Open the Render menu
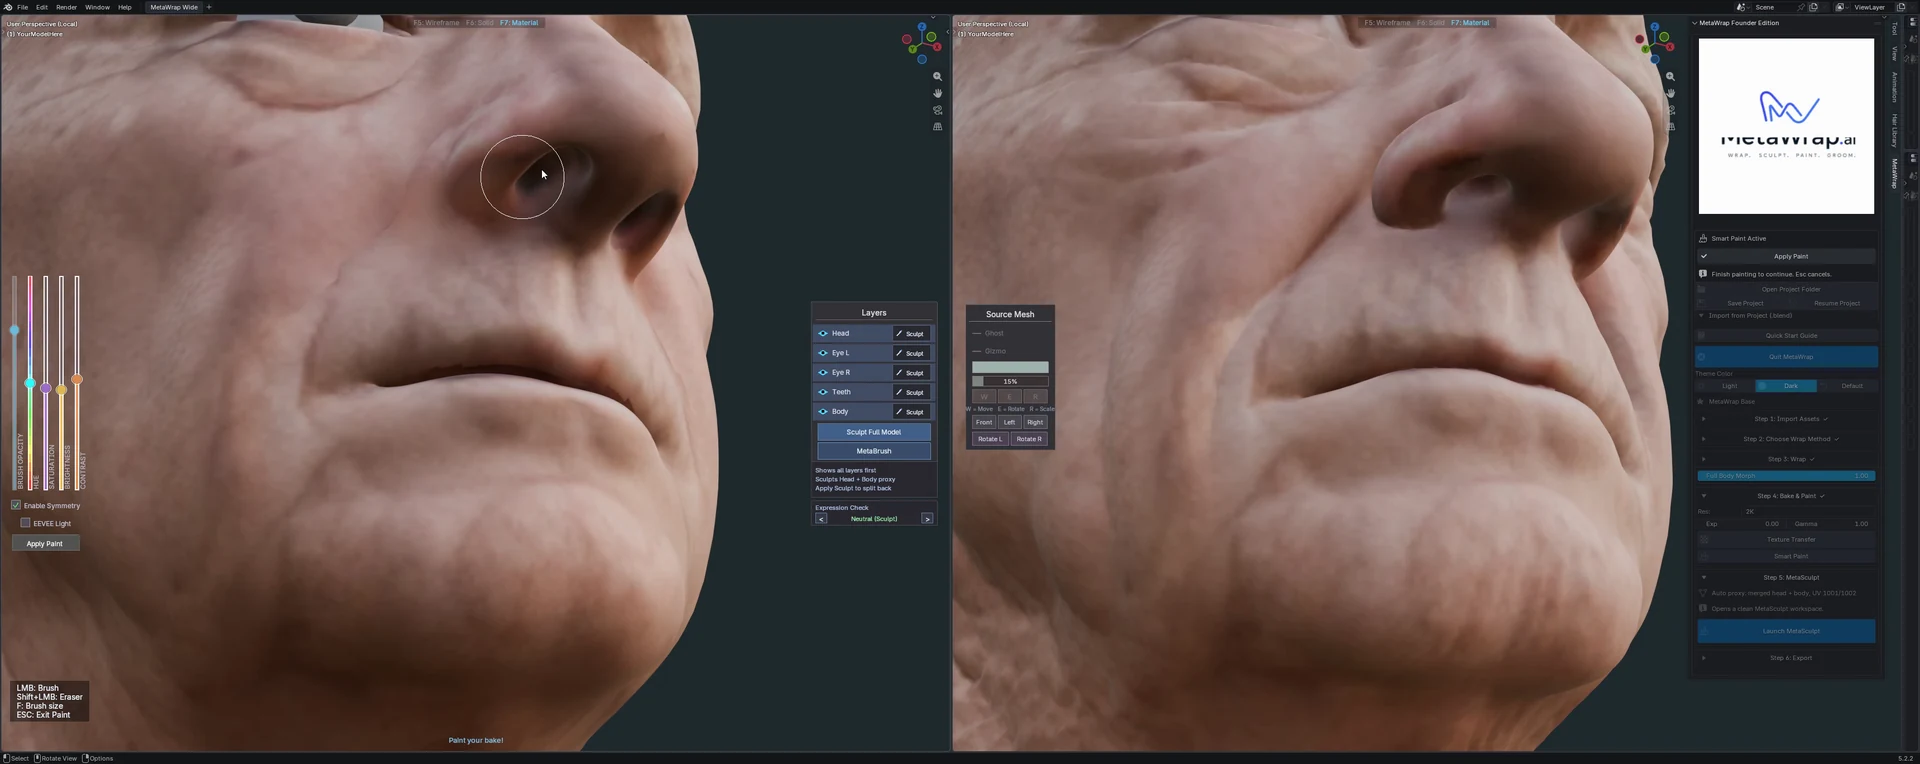1920x764 pixels. [66, 7]
